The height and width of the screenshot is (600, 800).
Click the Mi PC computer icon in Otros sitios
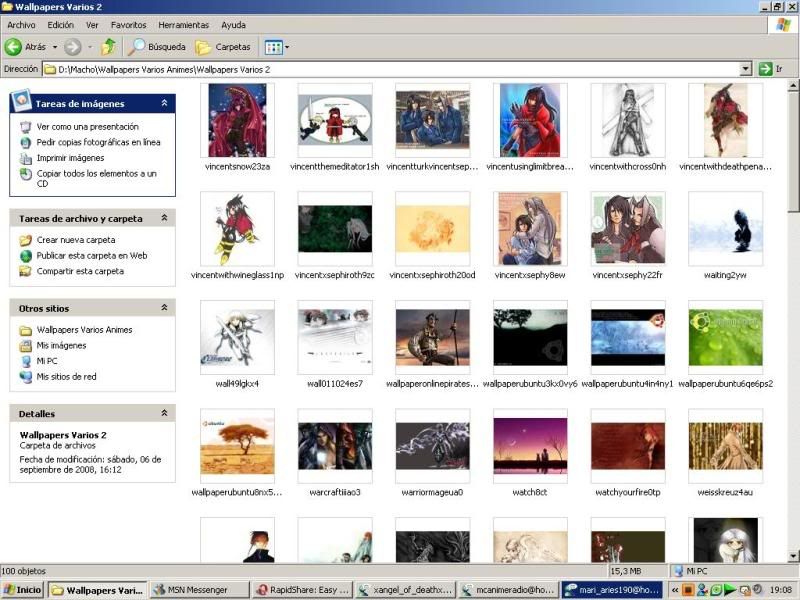point(26,361)
